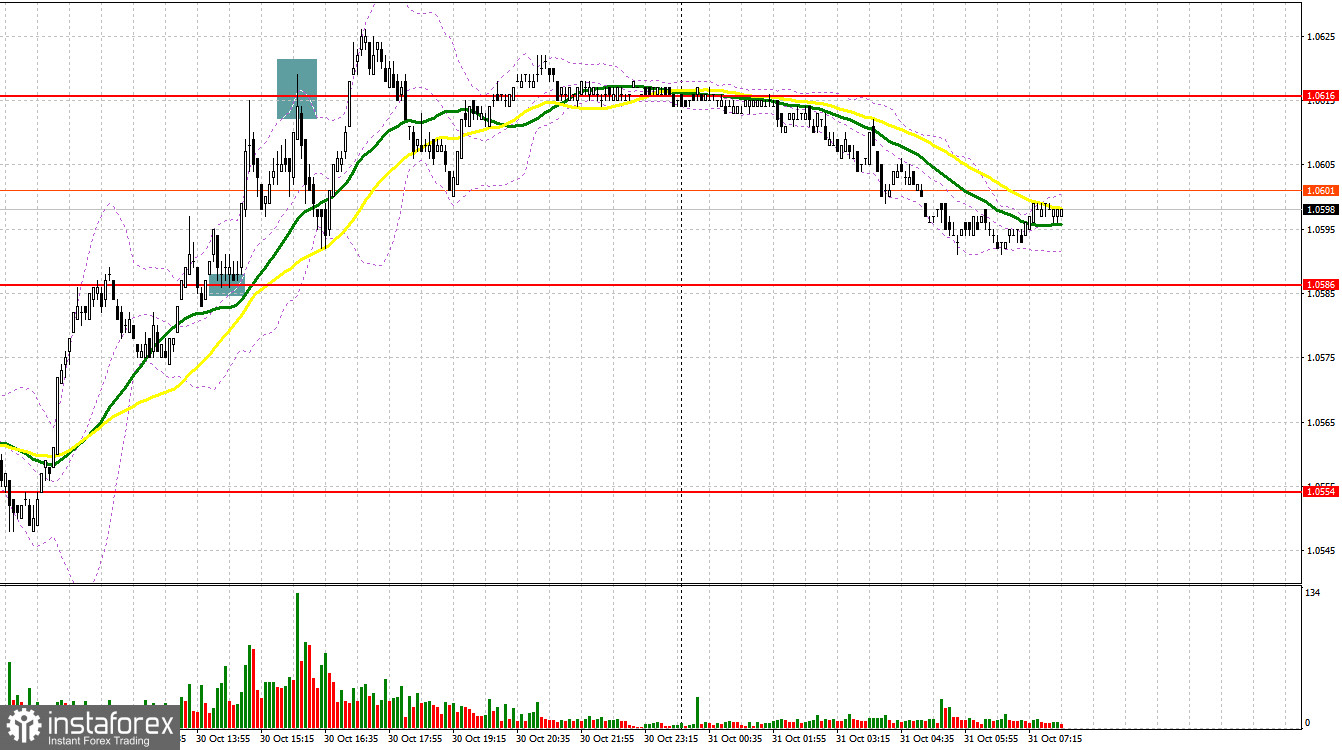Click the 31 Oct 03:15 time label
This screenshot has width=1342, height=750.
point(864,739)
